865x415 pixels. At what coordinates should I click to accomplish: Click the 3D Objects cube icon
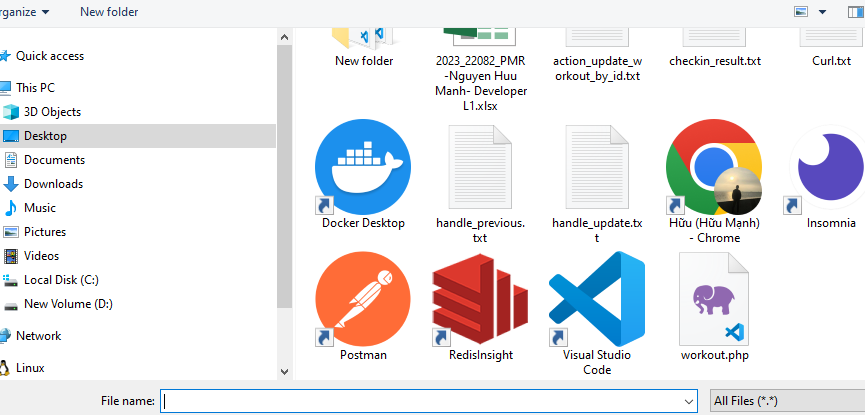(11, 112)
